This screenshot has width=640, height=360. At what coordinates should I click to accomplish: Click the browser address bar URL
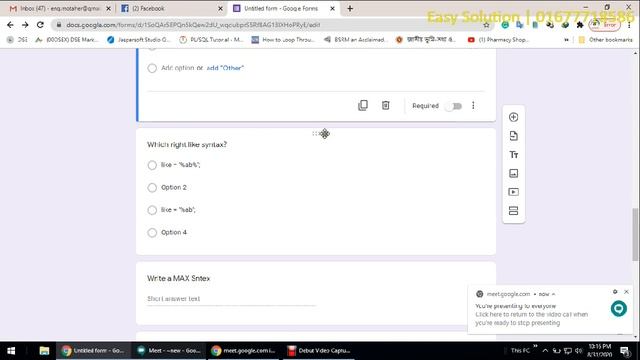click(x=193, y=25)
